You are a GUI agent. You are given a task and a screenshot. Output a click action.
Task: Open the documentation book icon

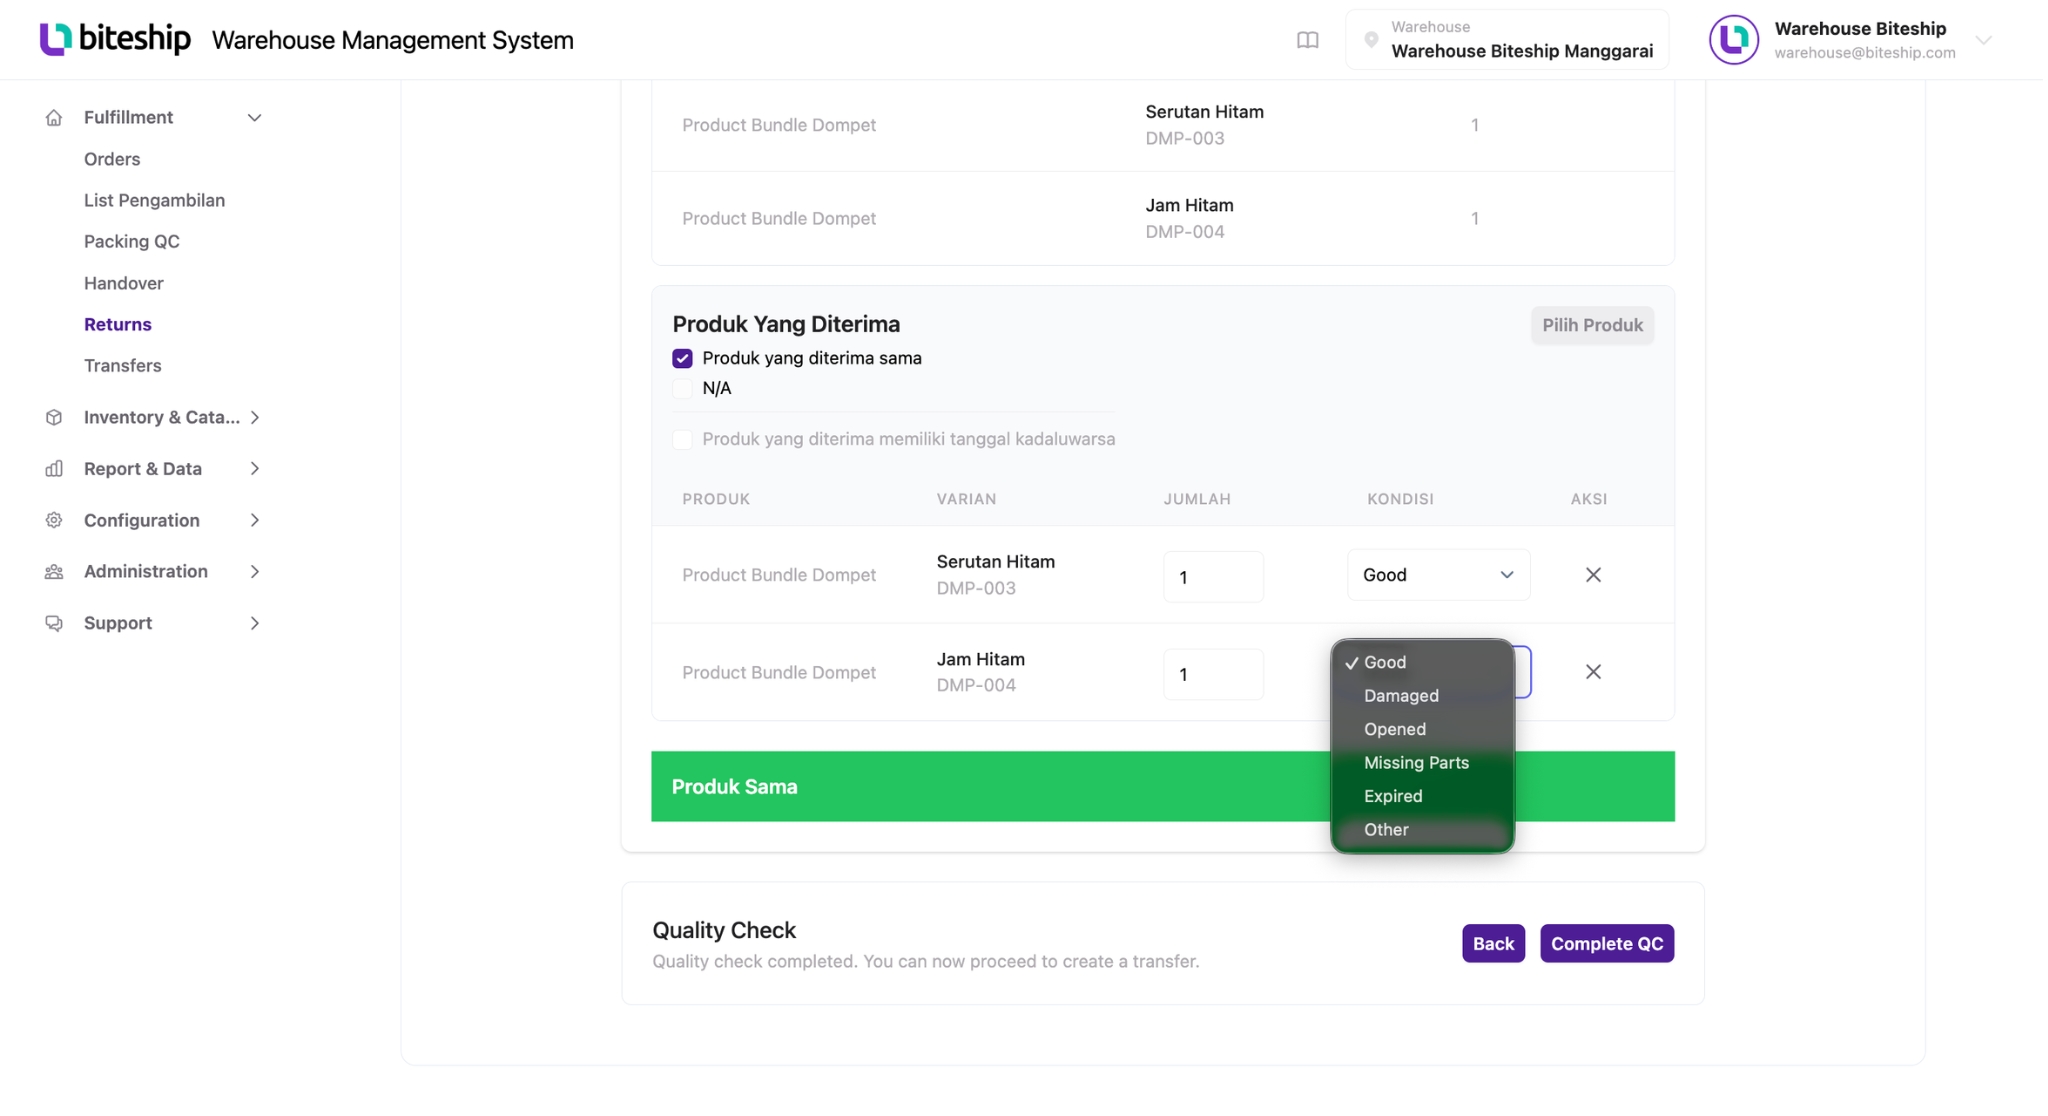pyautogui.click(x=1307, y=40)
